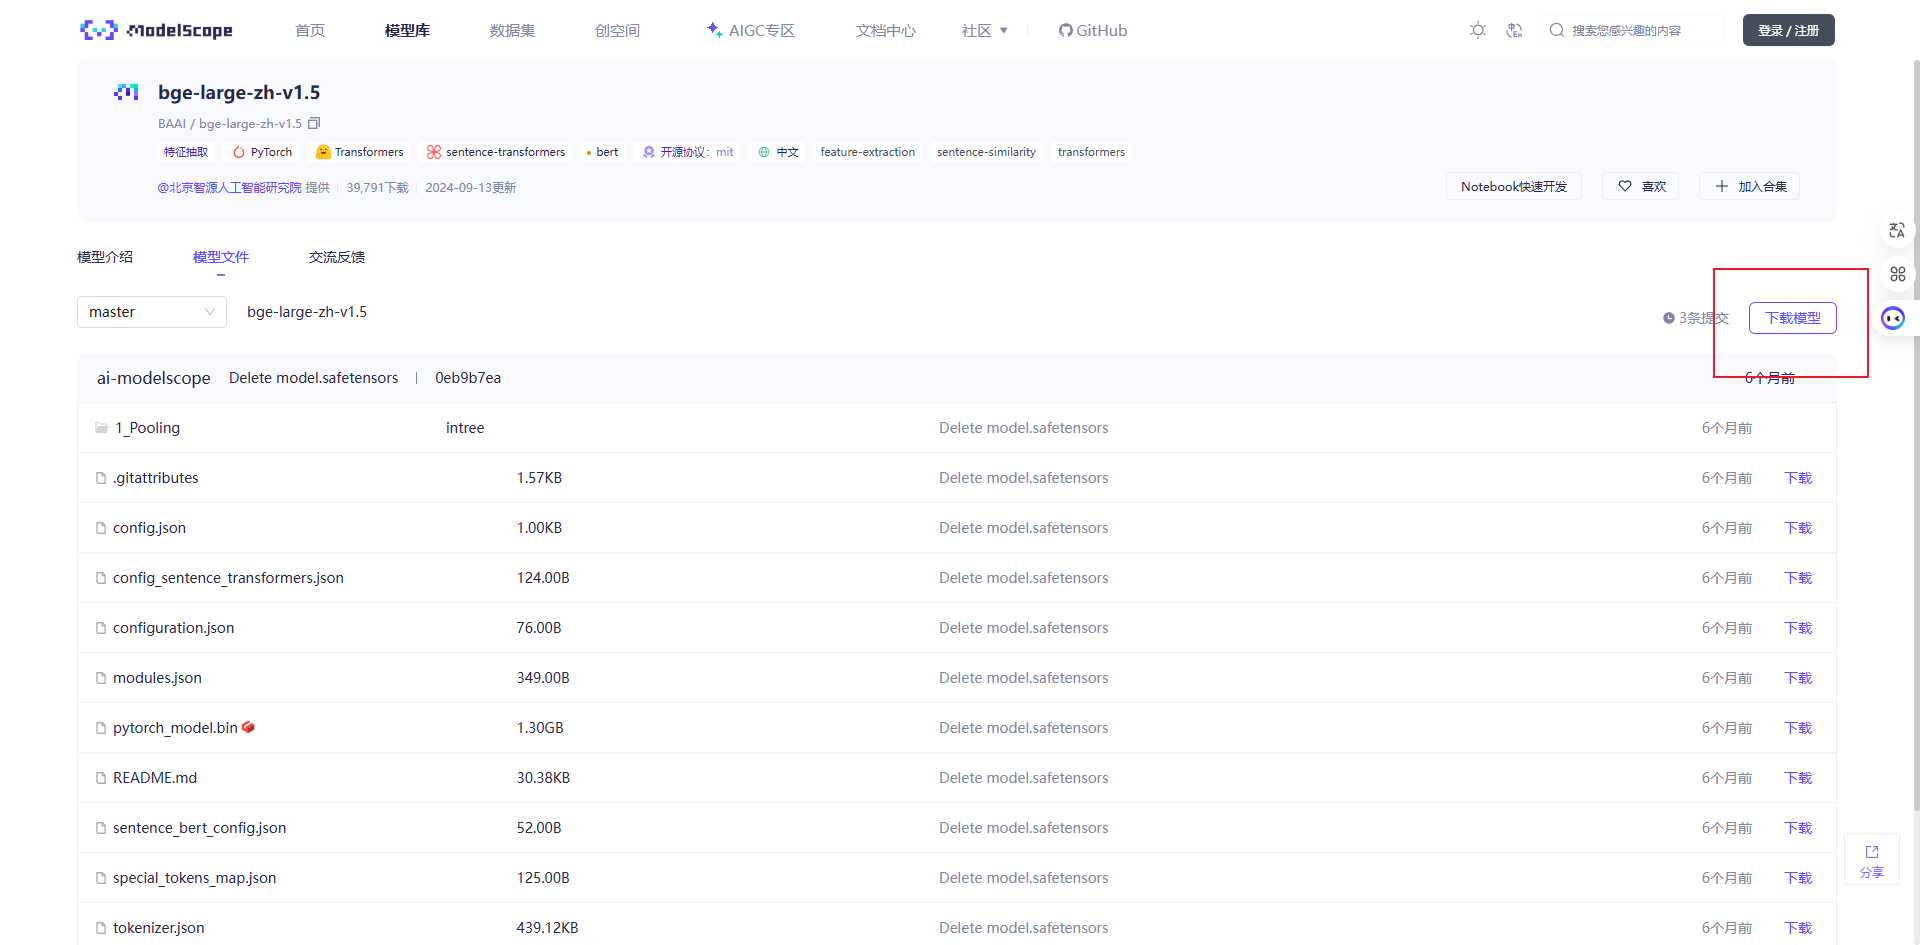Open configuration.json file

pos(173,628)
